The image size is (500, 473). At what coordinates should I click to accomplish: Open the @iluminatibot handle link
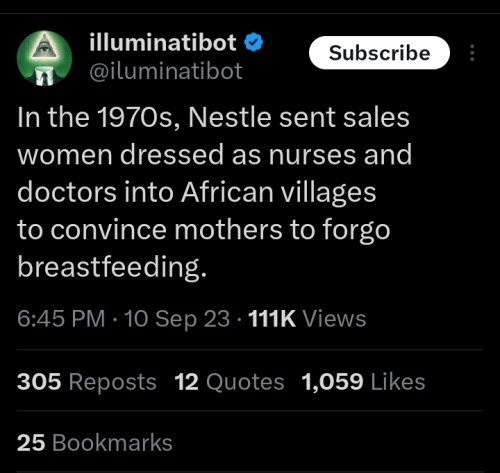165,71
